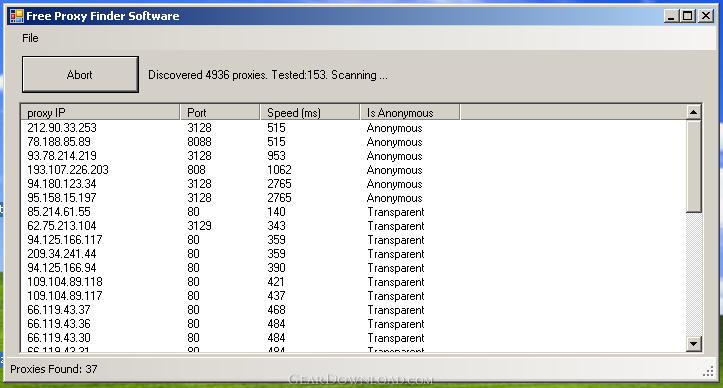Screen dimensions: 723x388
Task: Click speed value 140
Action: 276,212
